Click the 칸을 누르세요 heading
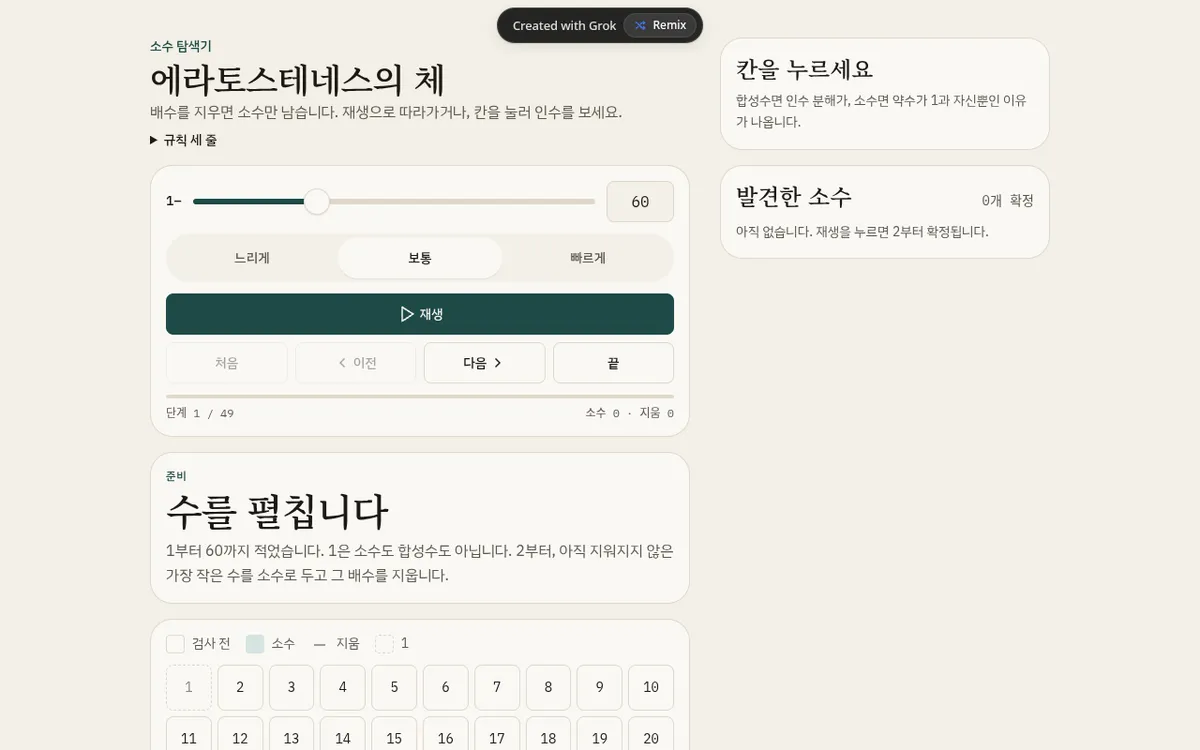Image resolution: width=1200 pixels, height=750 pixels. click(x=805, y=70)
